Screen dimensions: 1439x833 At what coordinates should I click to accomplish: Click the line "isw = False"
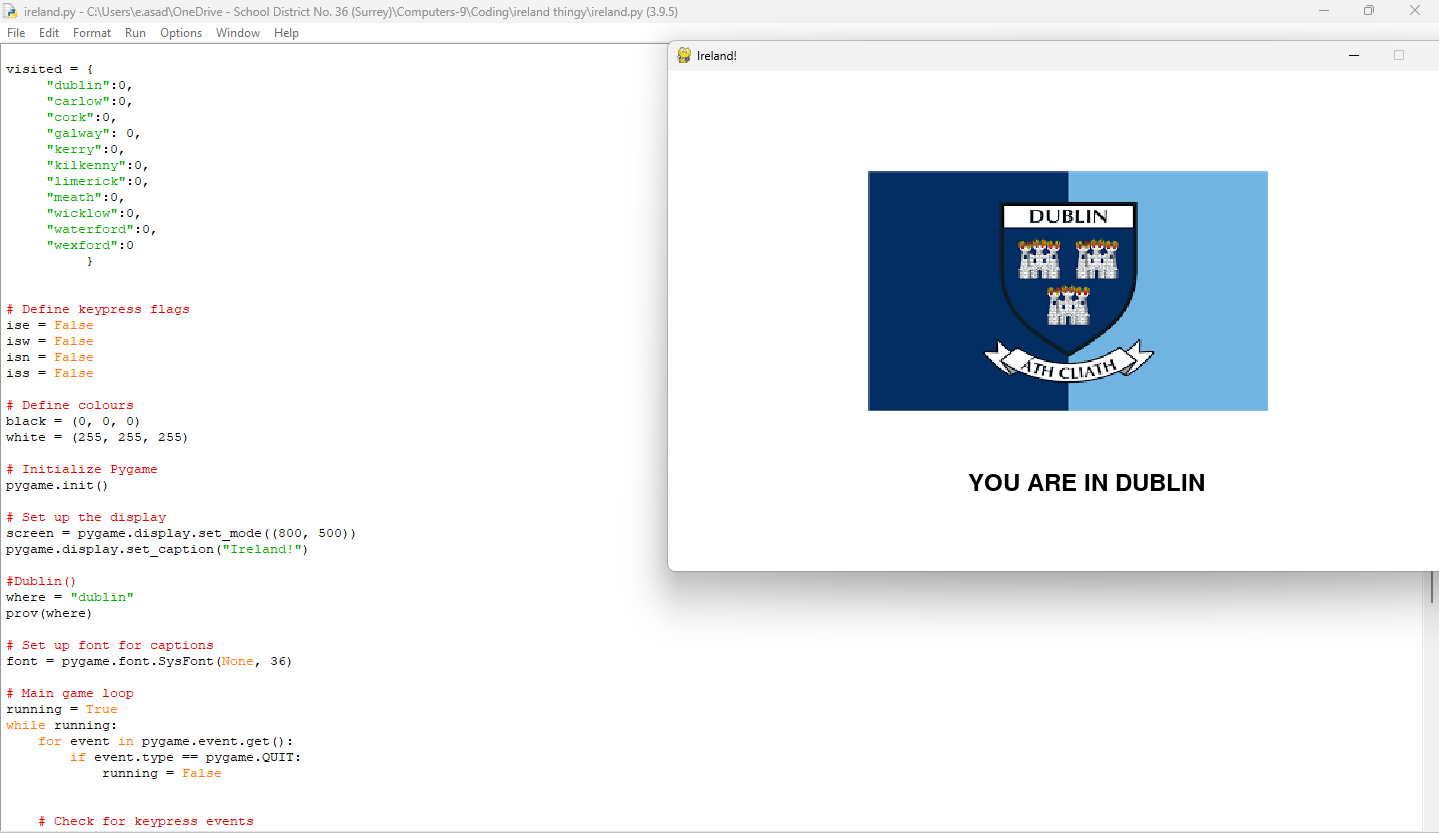50,341
